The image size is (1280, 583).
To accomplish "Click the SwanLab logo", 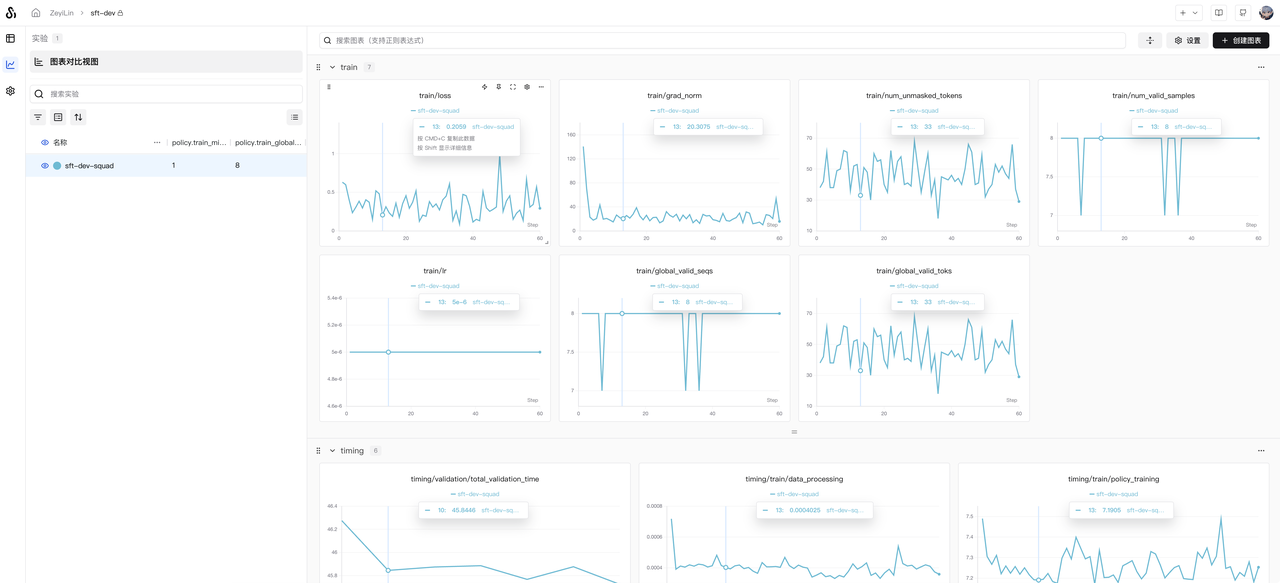I will pyautogui.click(x=11, y=12).
